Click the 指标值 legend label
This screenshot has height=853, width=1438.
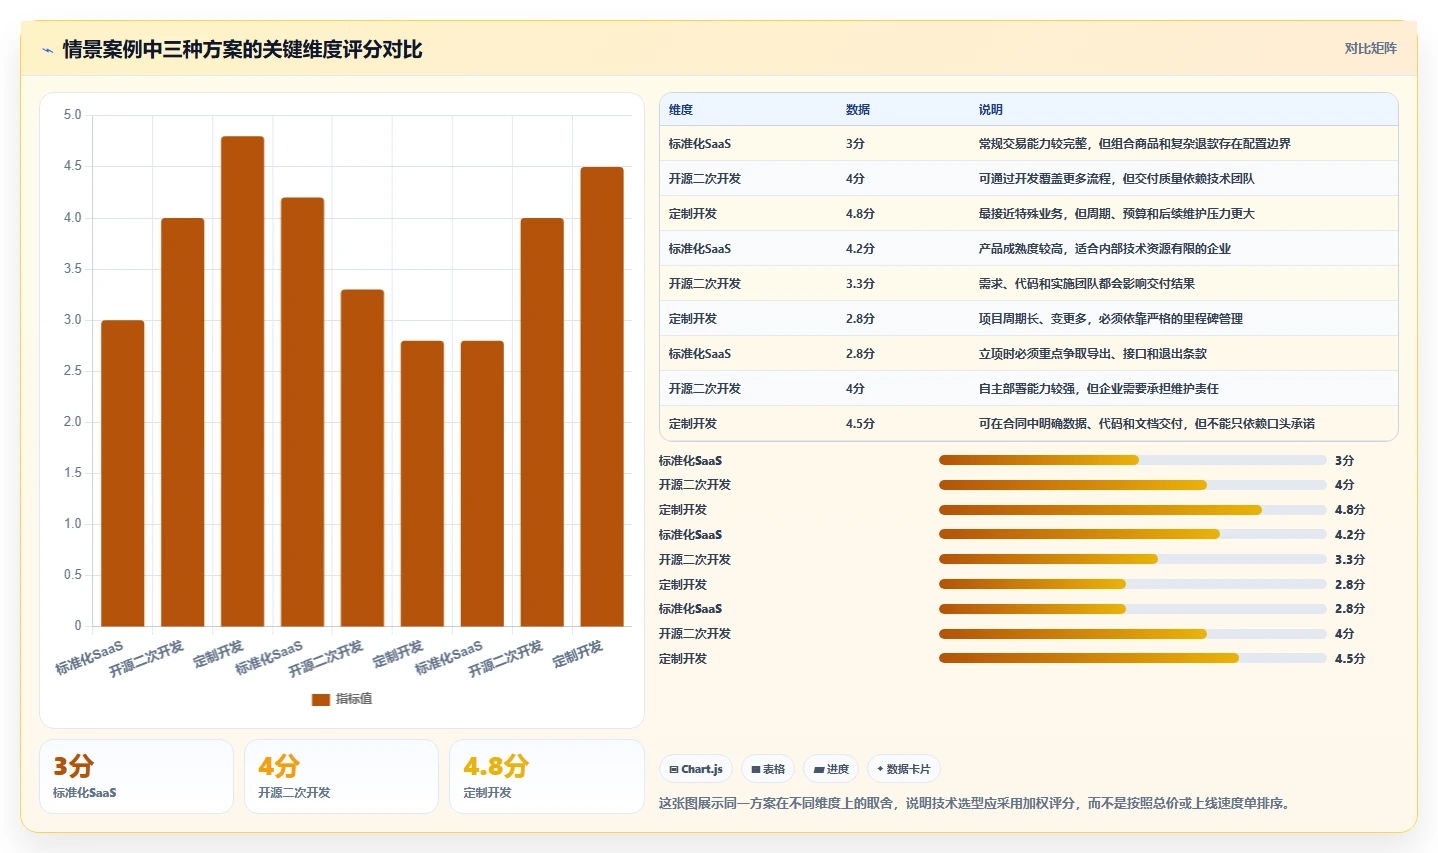(x=354, y=699)
